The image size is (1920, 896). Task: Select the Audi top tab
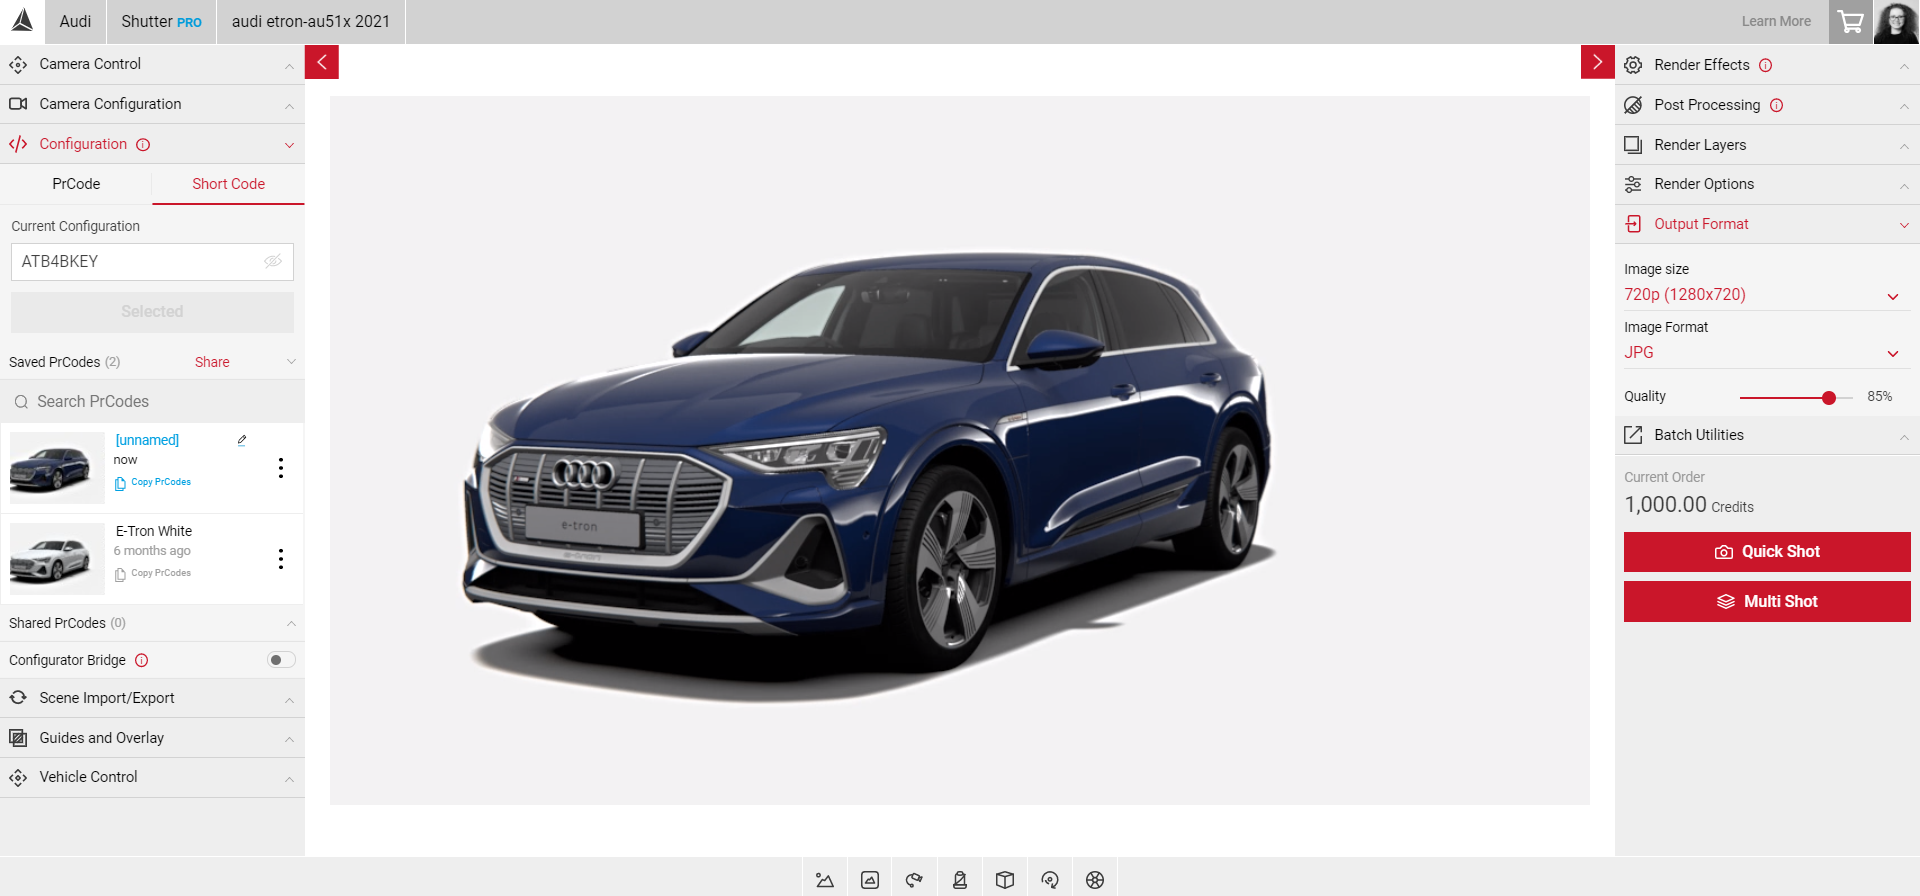click(75, 21)
